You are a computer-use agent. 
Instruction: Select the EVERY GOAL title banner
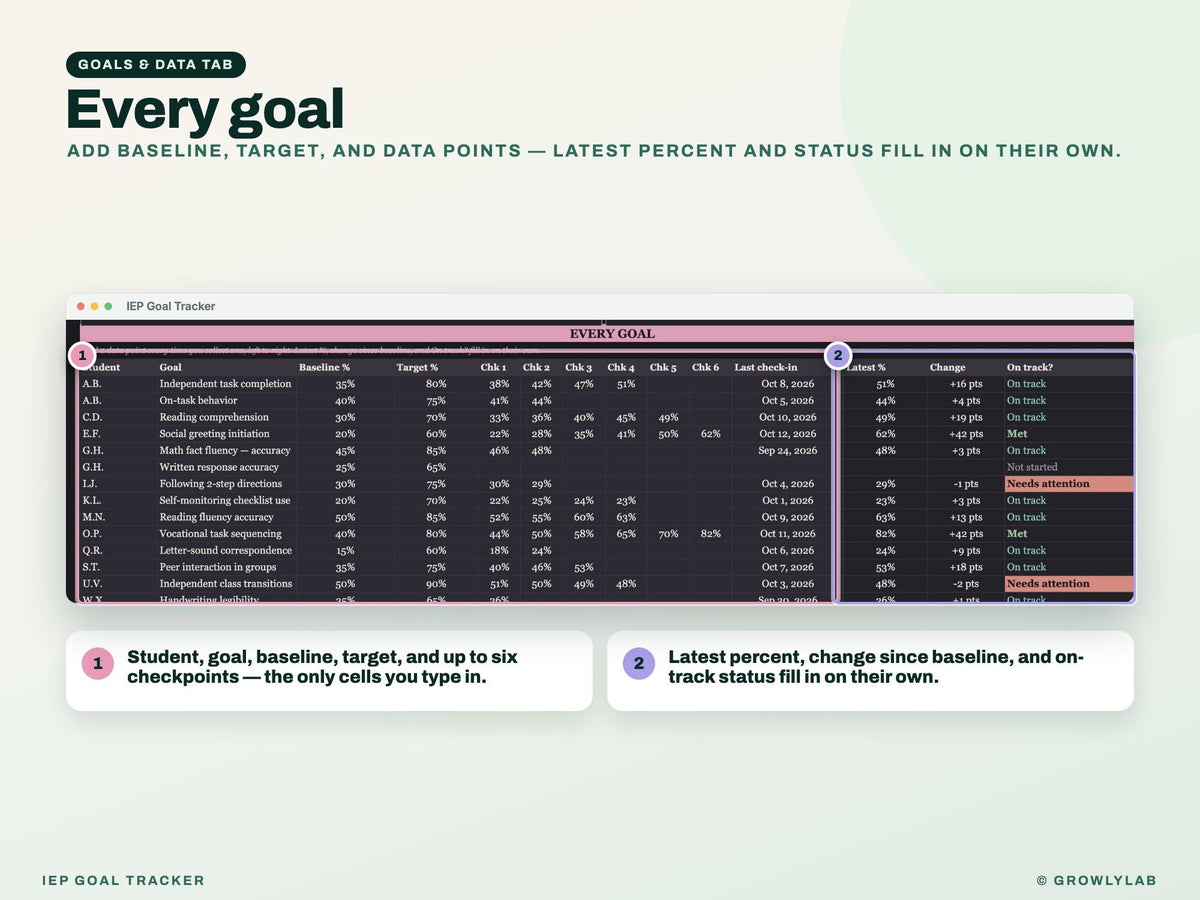(x=607, y=334)
